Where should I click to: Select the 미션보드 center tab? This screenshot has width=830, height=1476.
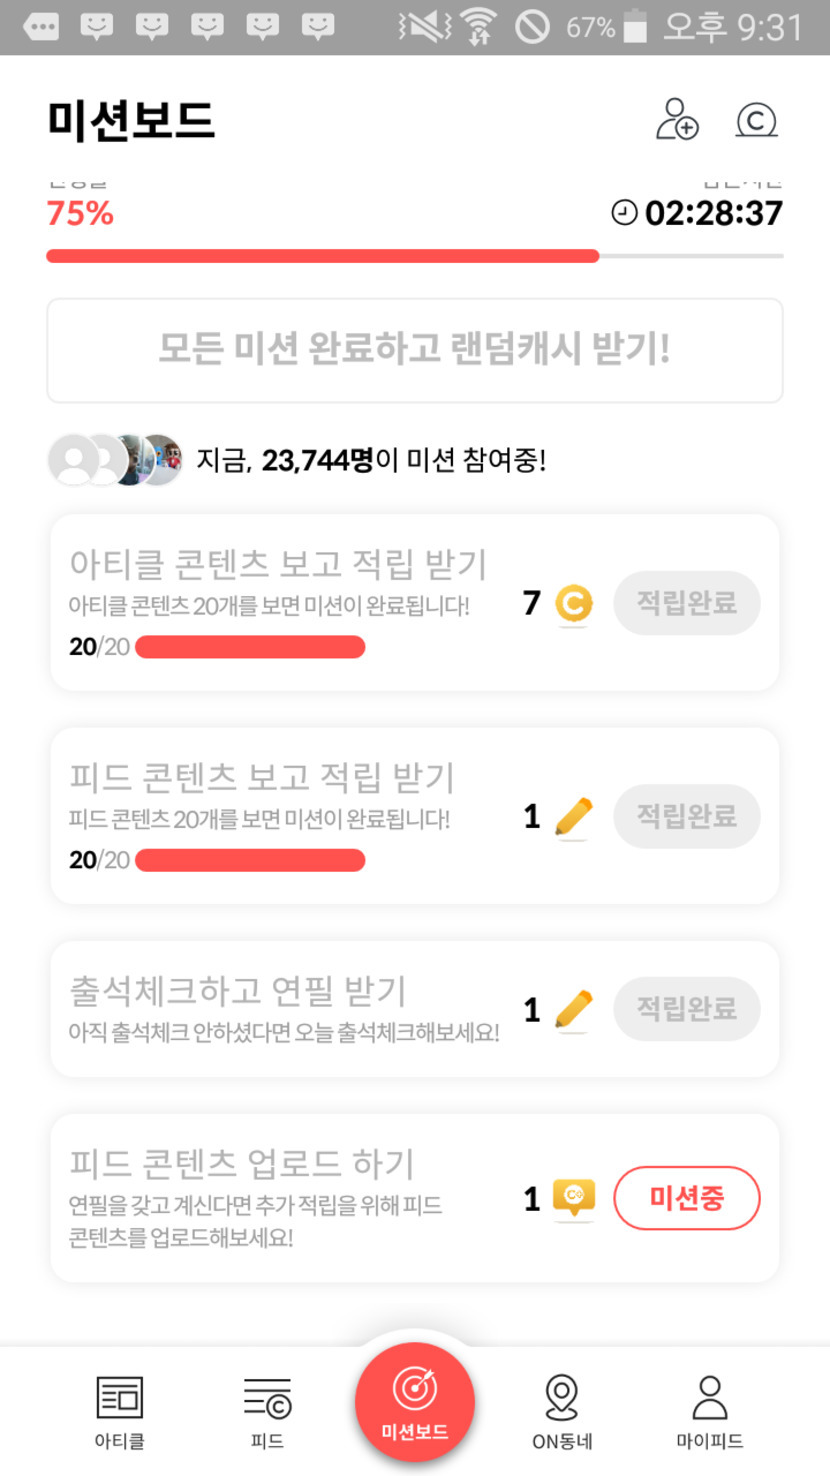coord(414,1402)
